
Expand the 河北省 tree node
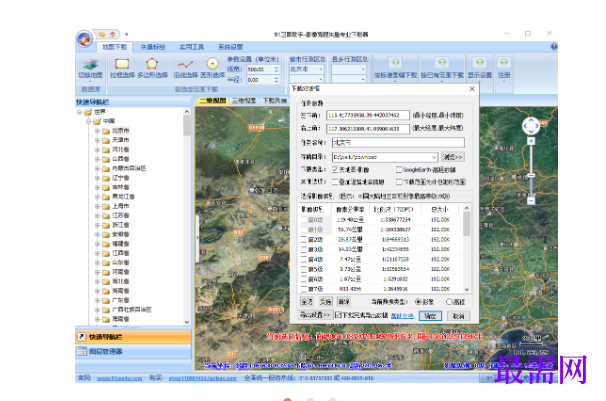(x=97, y=150)
